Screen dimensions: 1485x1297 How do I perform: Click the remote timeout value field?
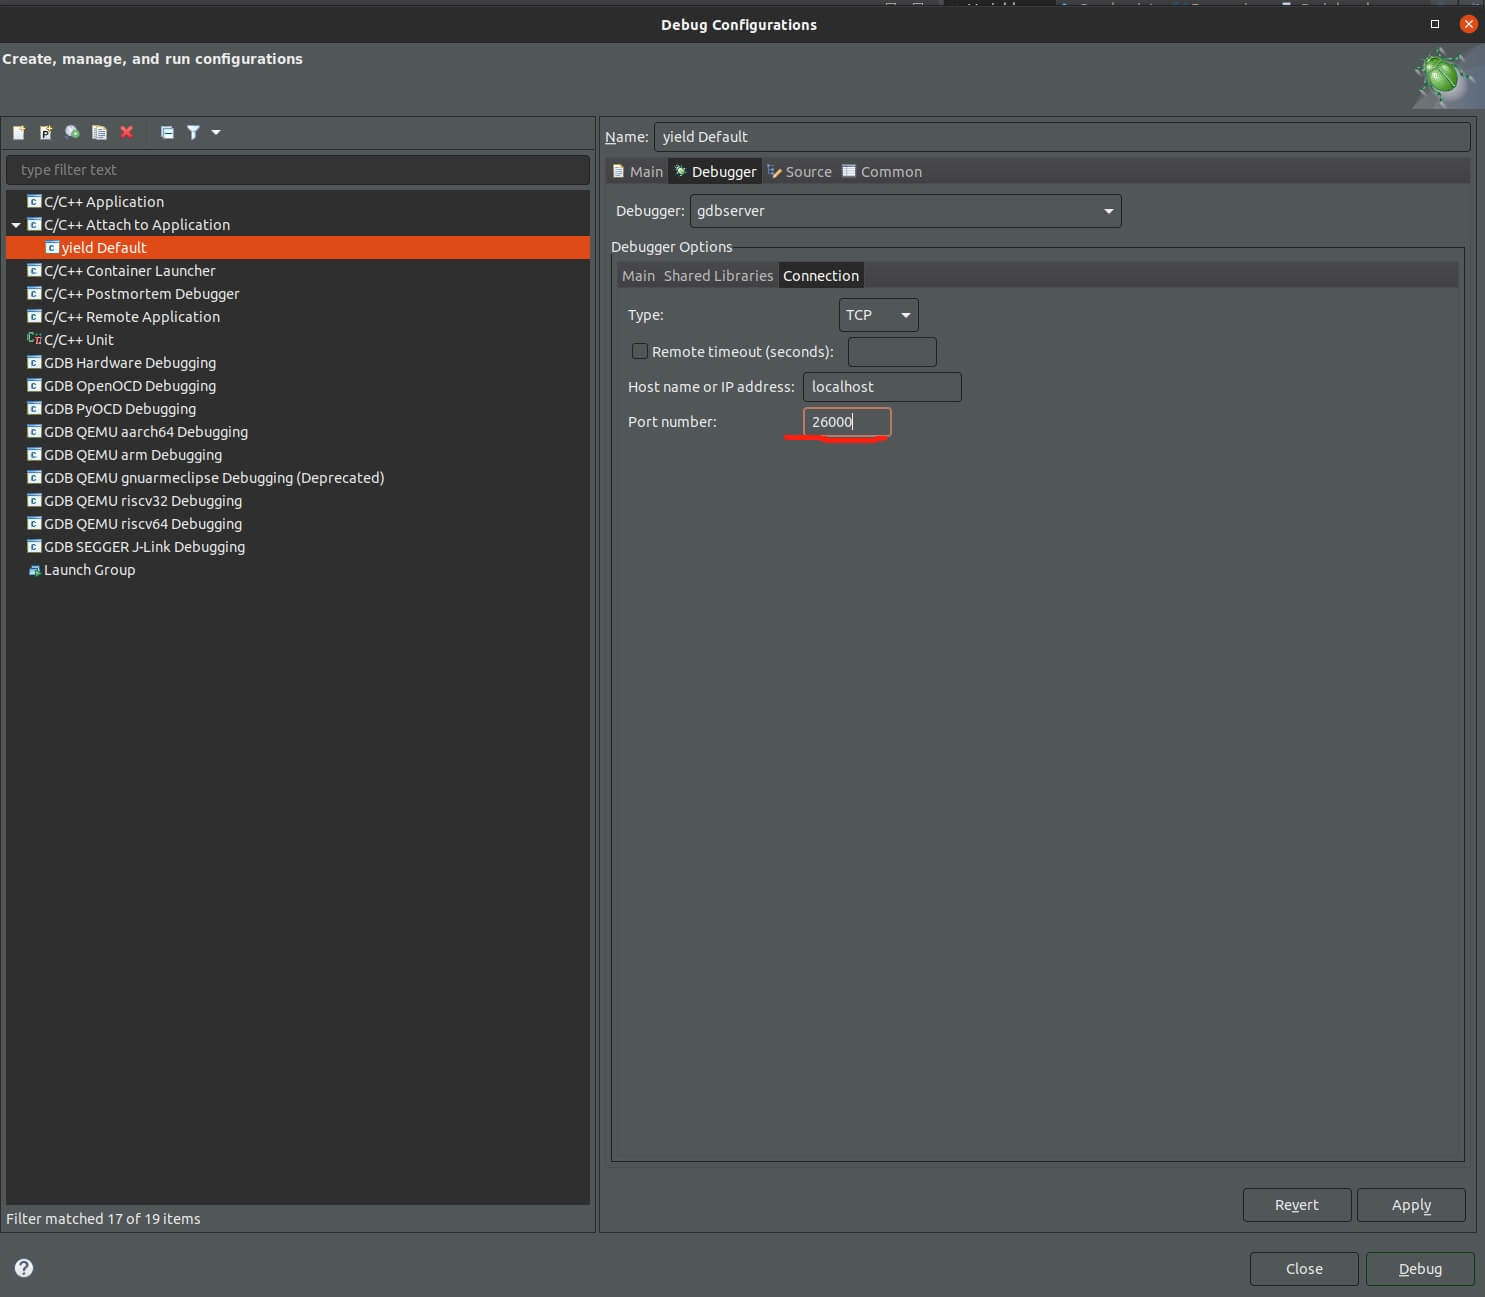(892, 352)
